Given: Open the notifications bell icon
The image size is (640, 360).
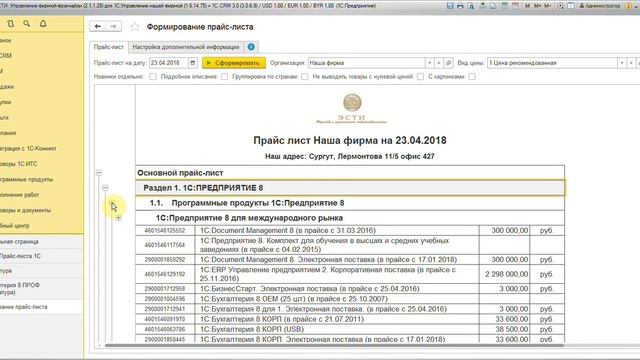Looking at the screenshot, I should pyautogui.click(x=43, y=24).
